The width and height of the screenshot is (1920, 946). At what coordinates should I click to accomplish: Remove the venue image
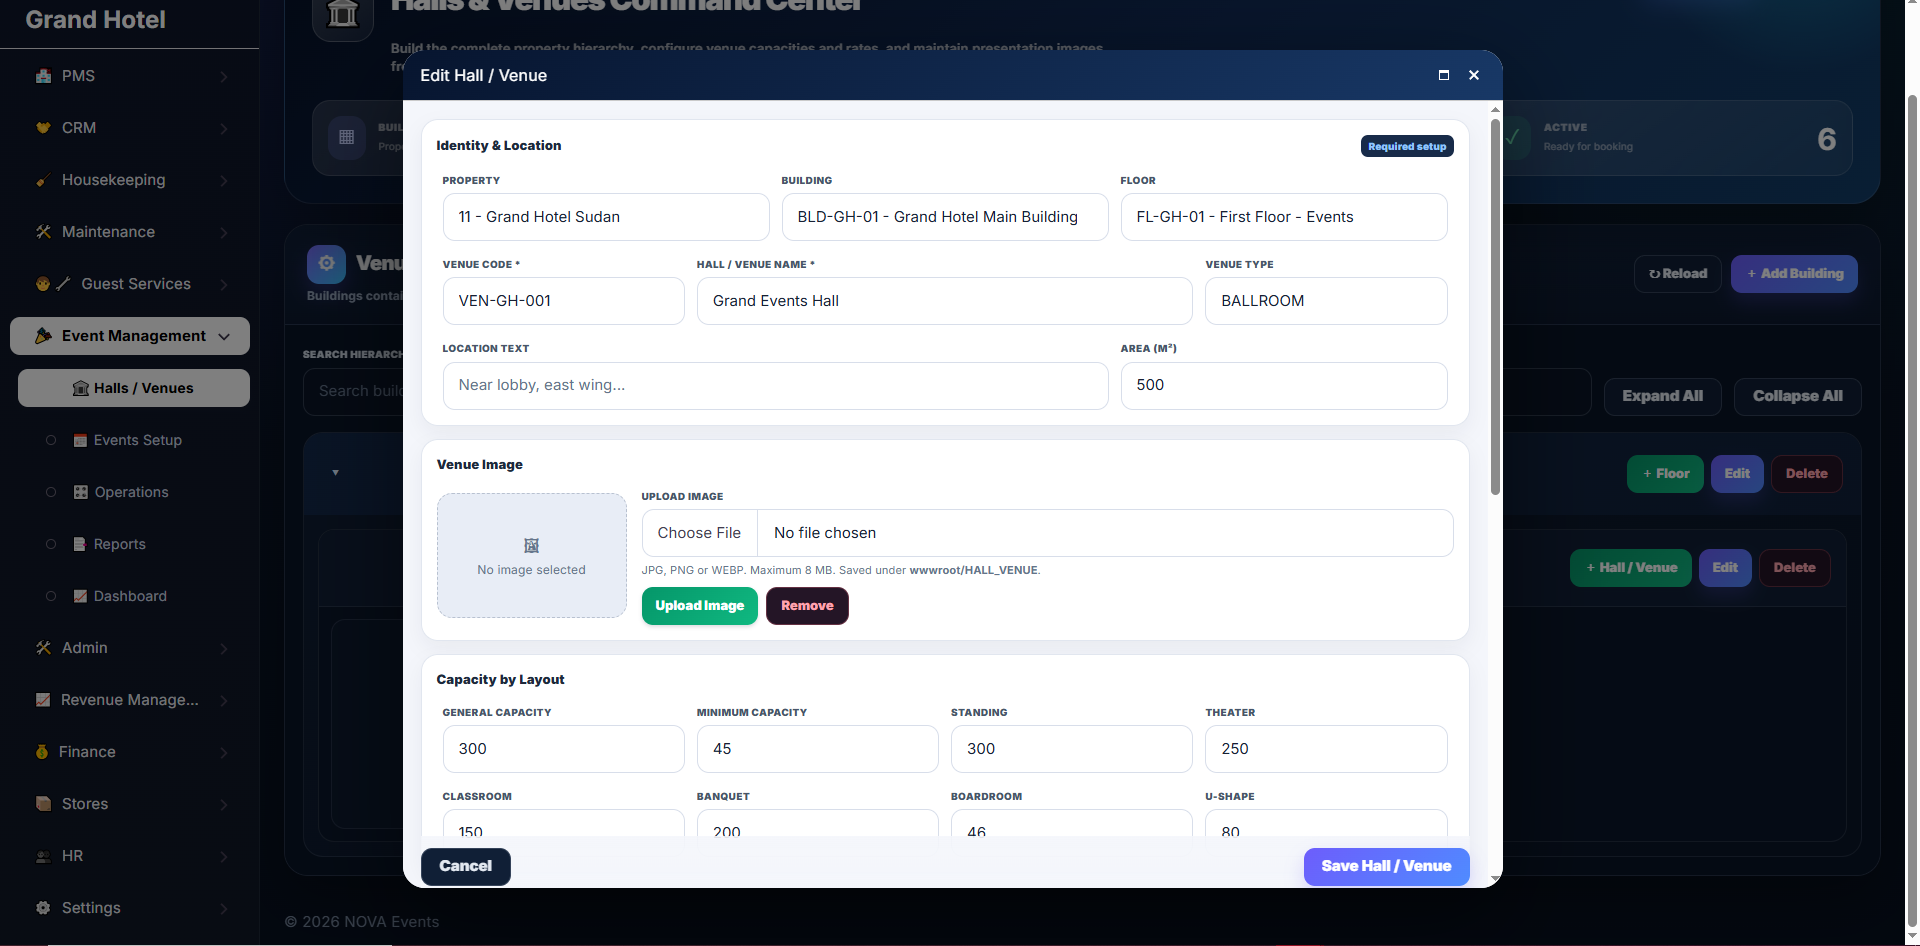coord(807,606)
